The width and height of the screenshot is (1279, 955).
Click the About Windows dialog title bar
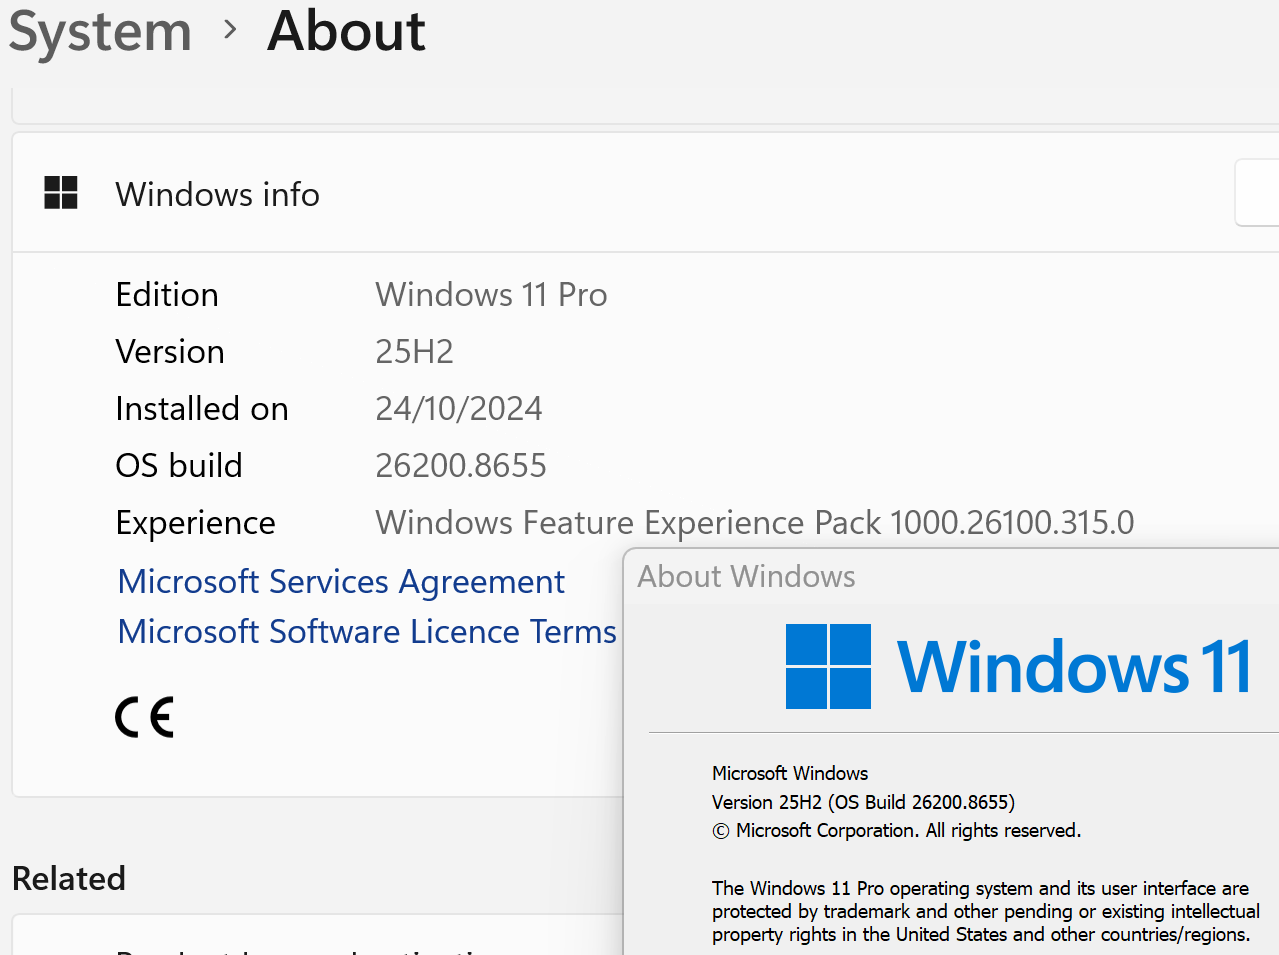click(x=951, y=576)
